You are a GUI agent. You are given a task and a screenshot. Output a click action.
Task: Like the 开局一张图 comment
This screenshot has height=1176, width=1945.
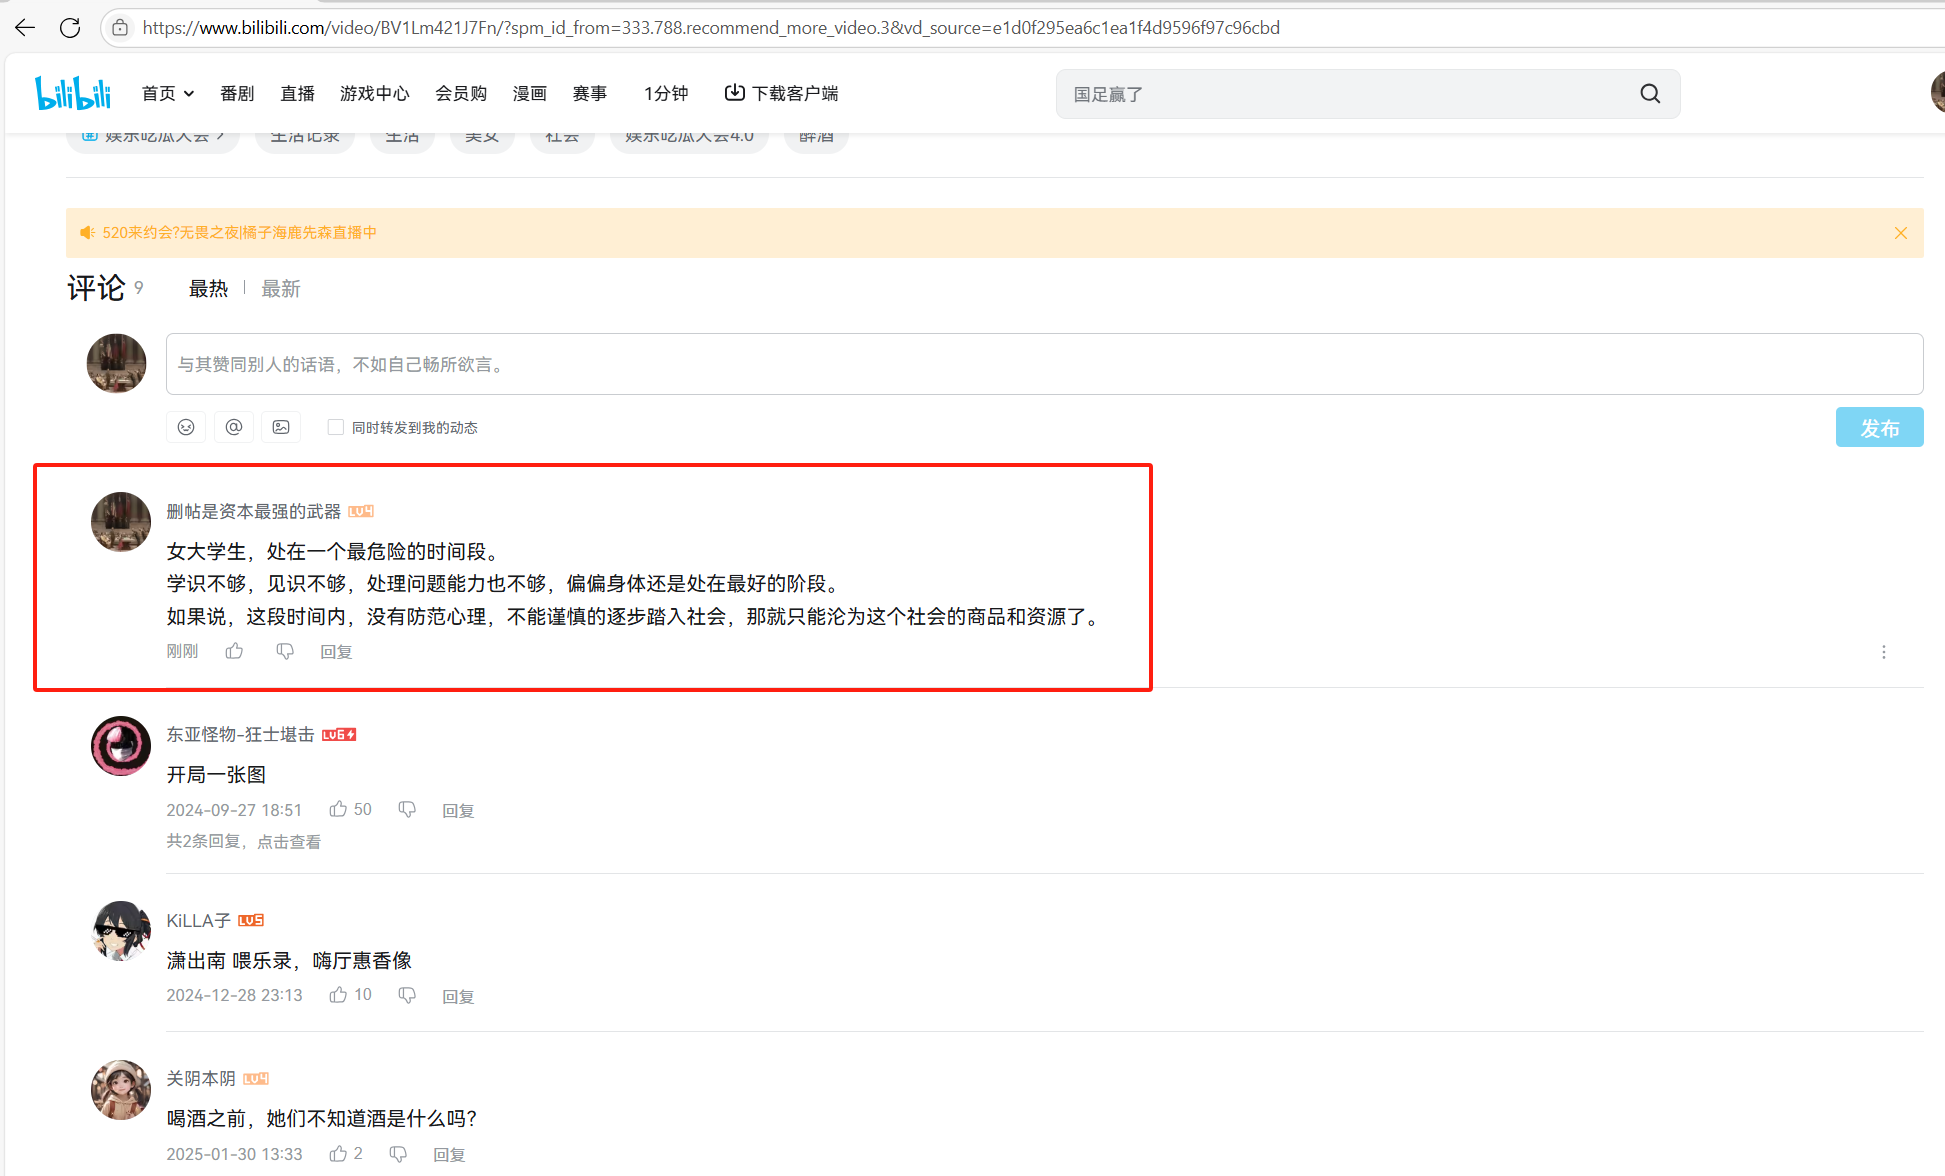click(339, 809)
